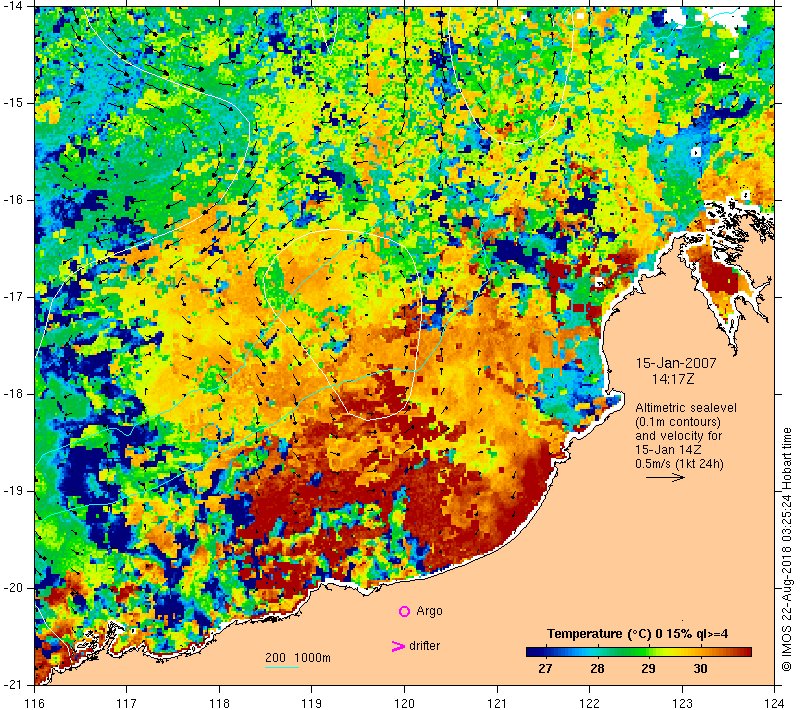Click the '28' color bar tick label
Image resolution: width=800 pixels, height=710 pixels.
[x=597, y=669]
